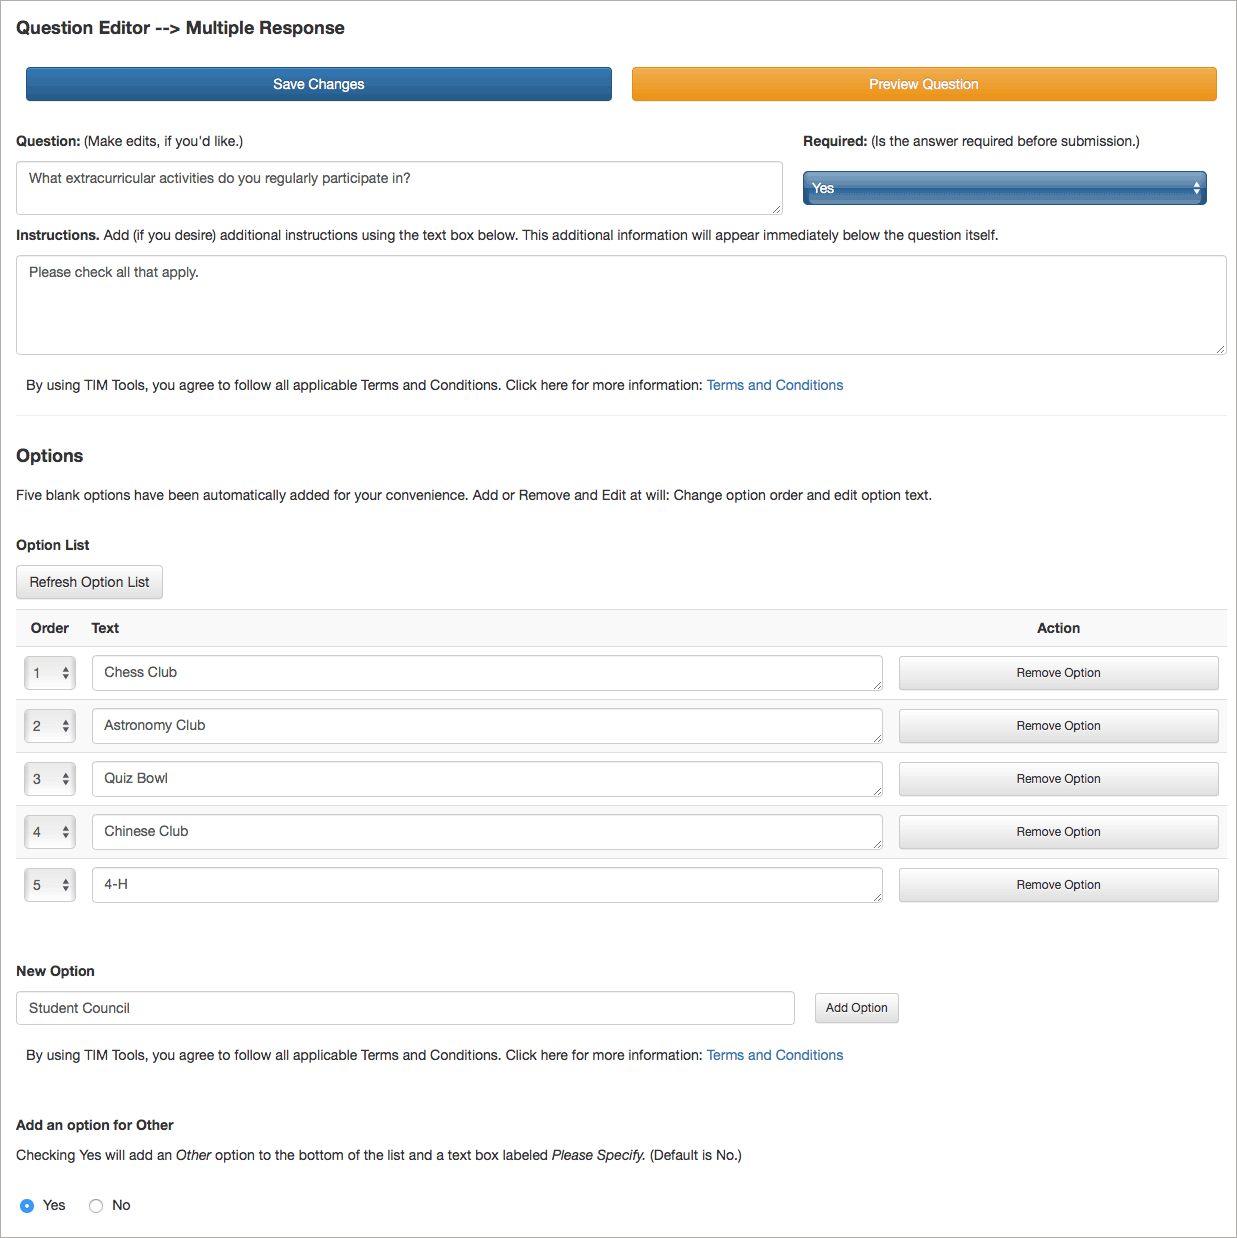
Task: Focus the question text field
Action: click(x=399, y=188)
